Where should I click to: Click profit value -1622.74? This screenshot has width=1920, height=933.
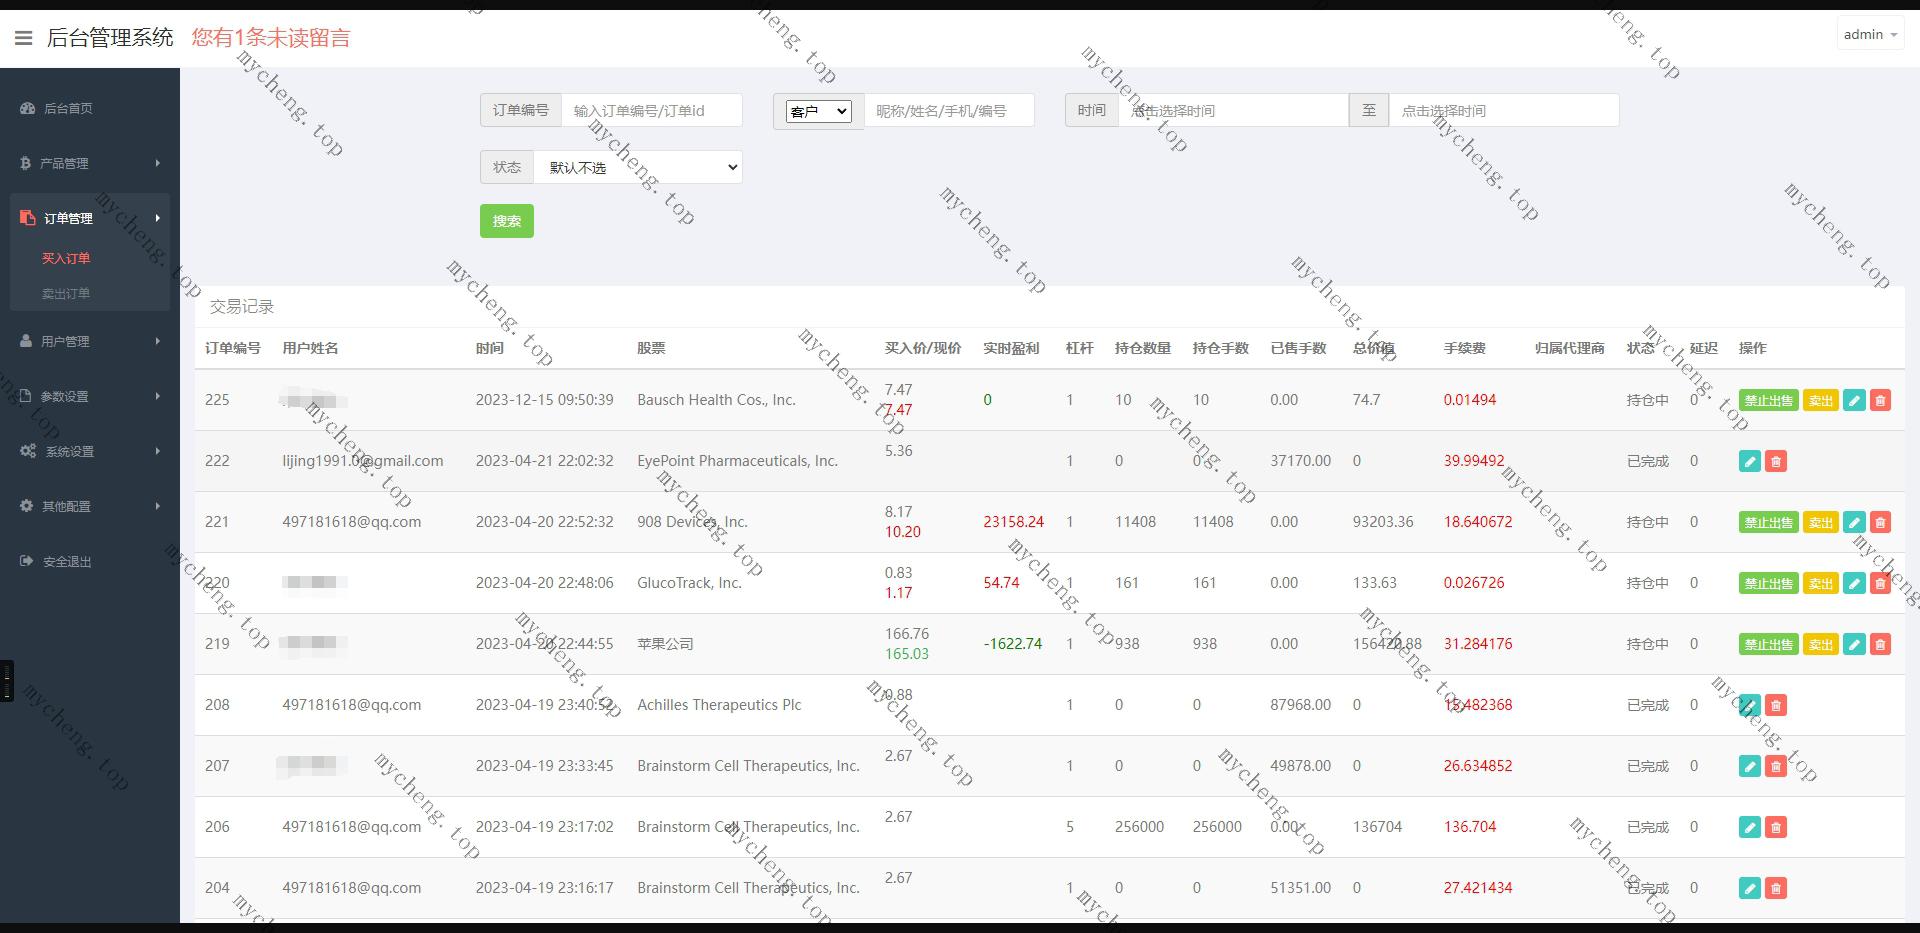1013,644
